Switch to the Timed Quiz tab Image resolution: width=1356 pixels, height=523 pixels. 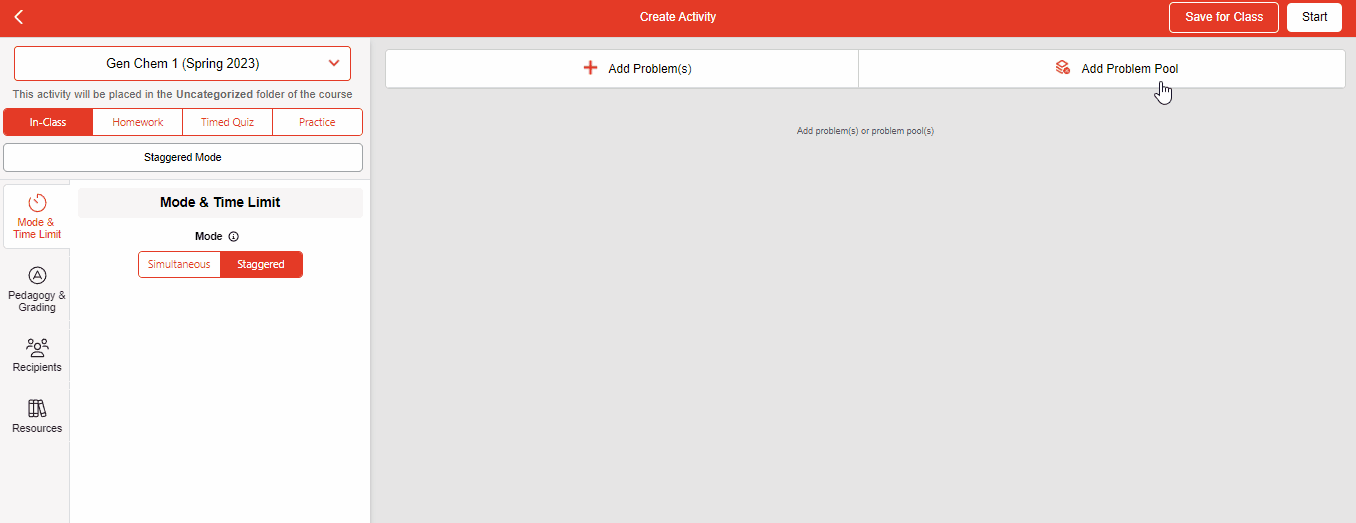[x=227, y=122]
